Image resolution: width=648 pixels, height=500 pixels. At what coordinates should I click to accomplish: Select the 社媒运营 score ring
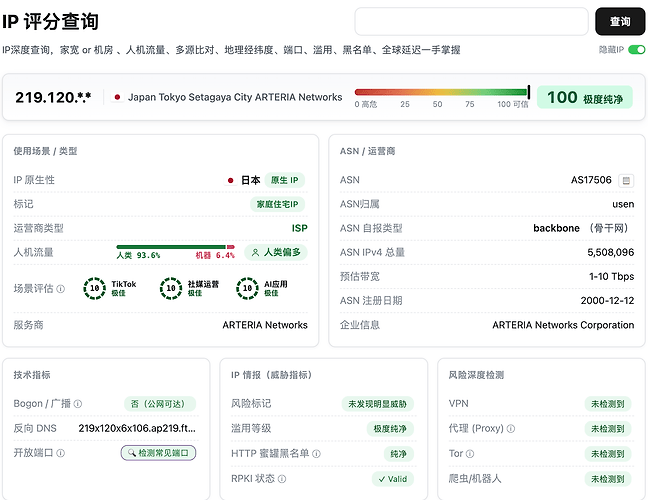[x=171, y=288]
